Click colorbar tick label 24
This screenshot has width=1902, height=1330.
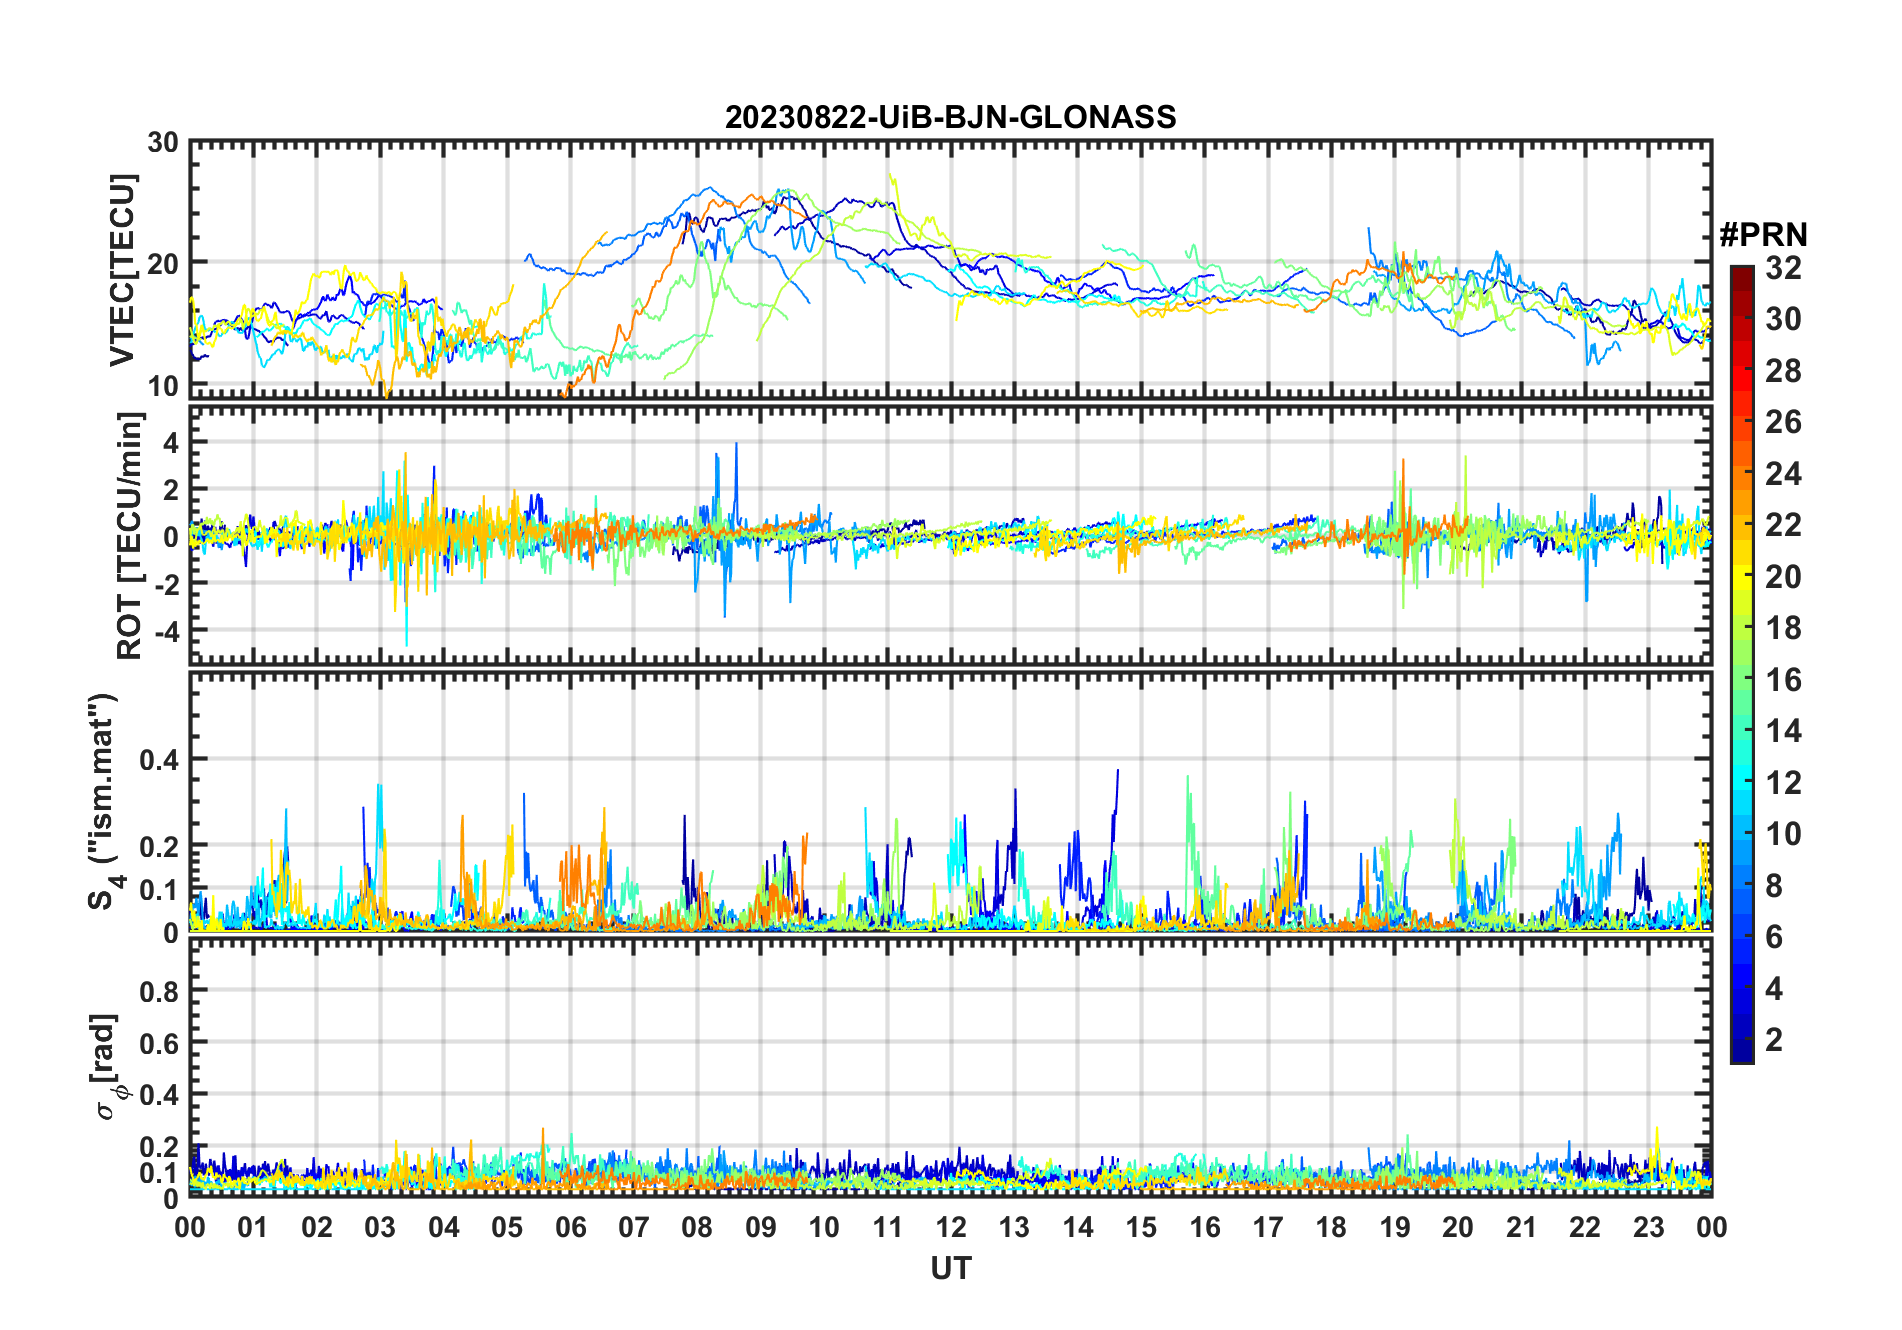(x=1782, y=474)
